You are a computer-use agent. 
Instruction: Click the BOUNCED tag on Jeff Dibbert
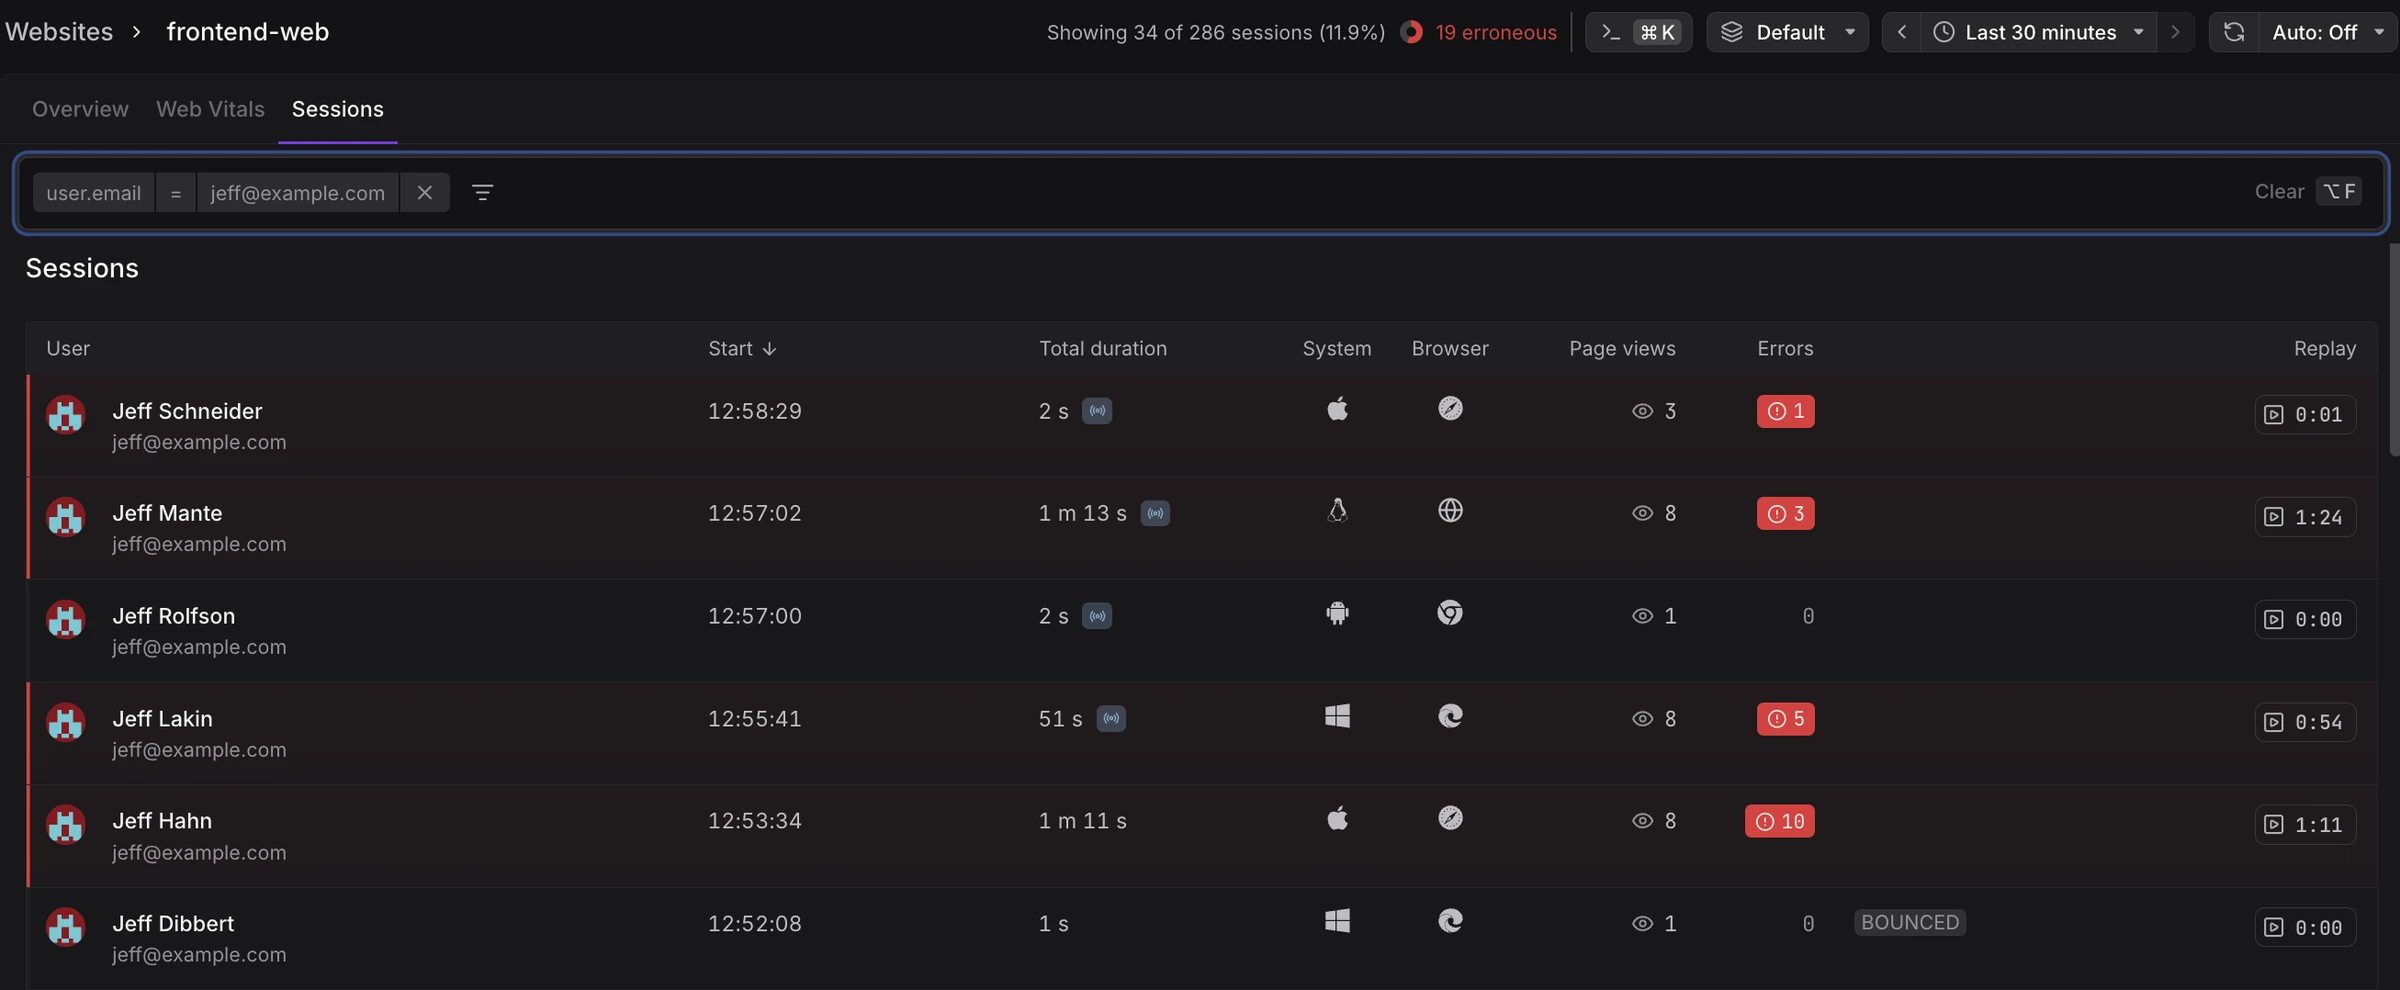[x=1910, y=922]
